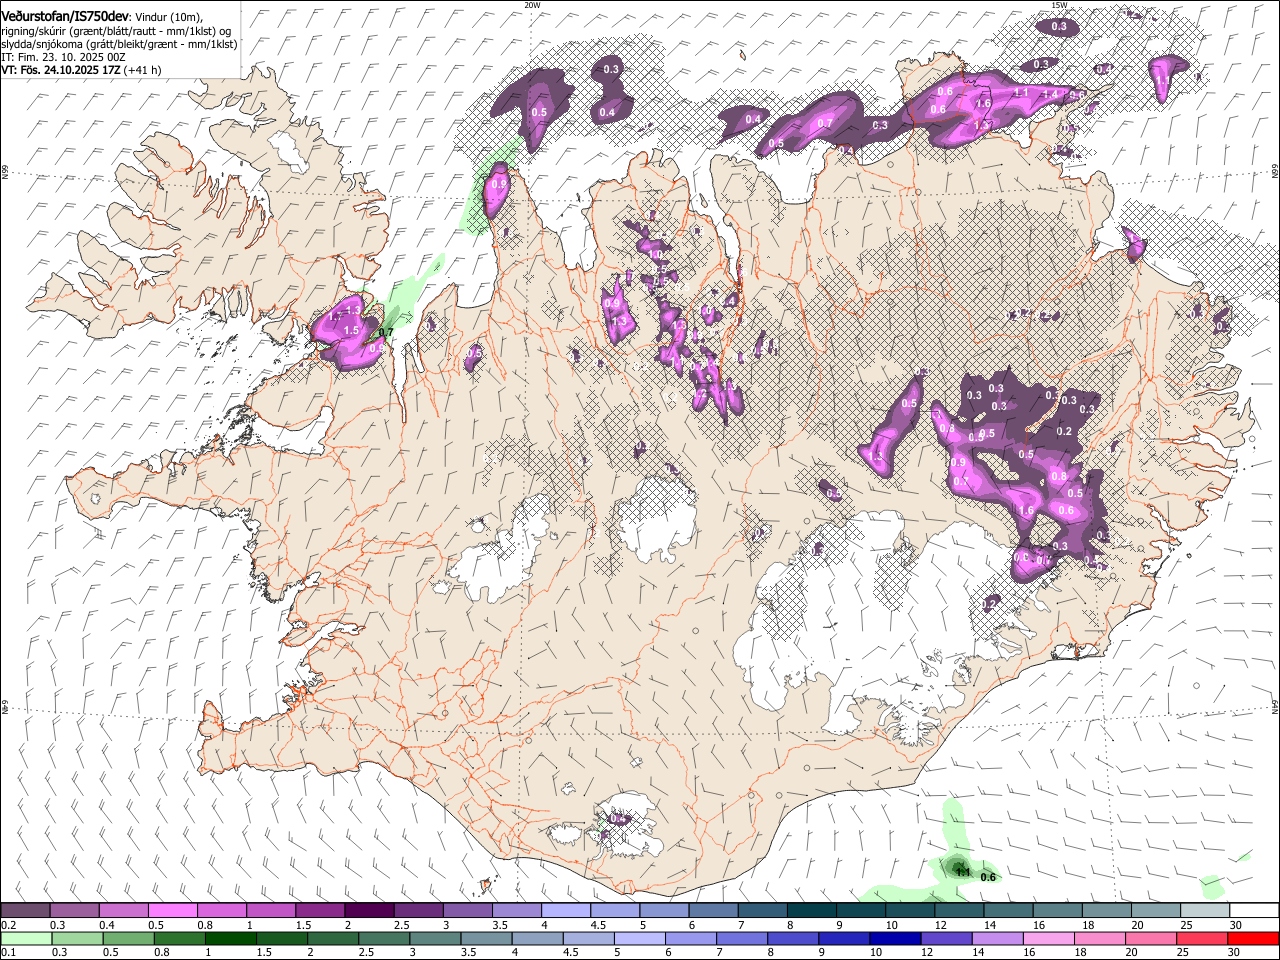Select snow legend swatch between 14 and 16
This screenshot has width=1280, height=960.
1008,910
